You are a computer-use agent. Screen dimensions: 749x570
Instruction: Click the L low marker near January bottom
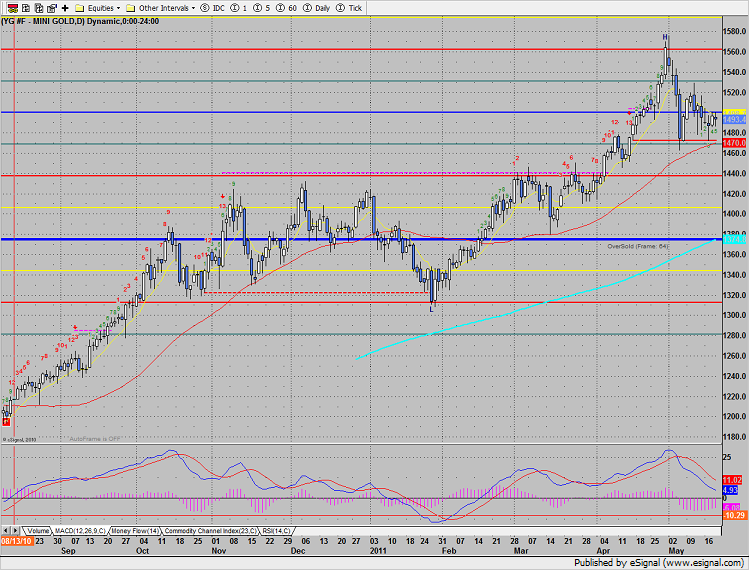pyautogui.click(x=432, y=310)
